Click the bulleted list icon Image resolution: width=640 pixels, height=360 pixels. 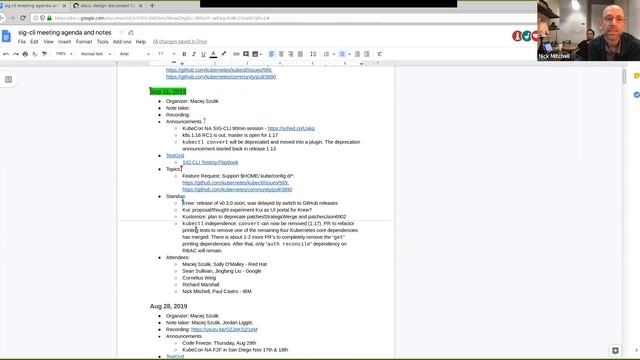tap(342, 54)
